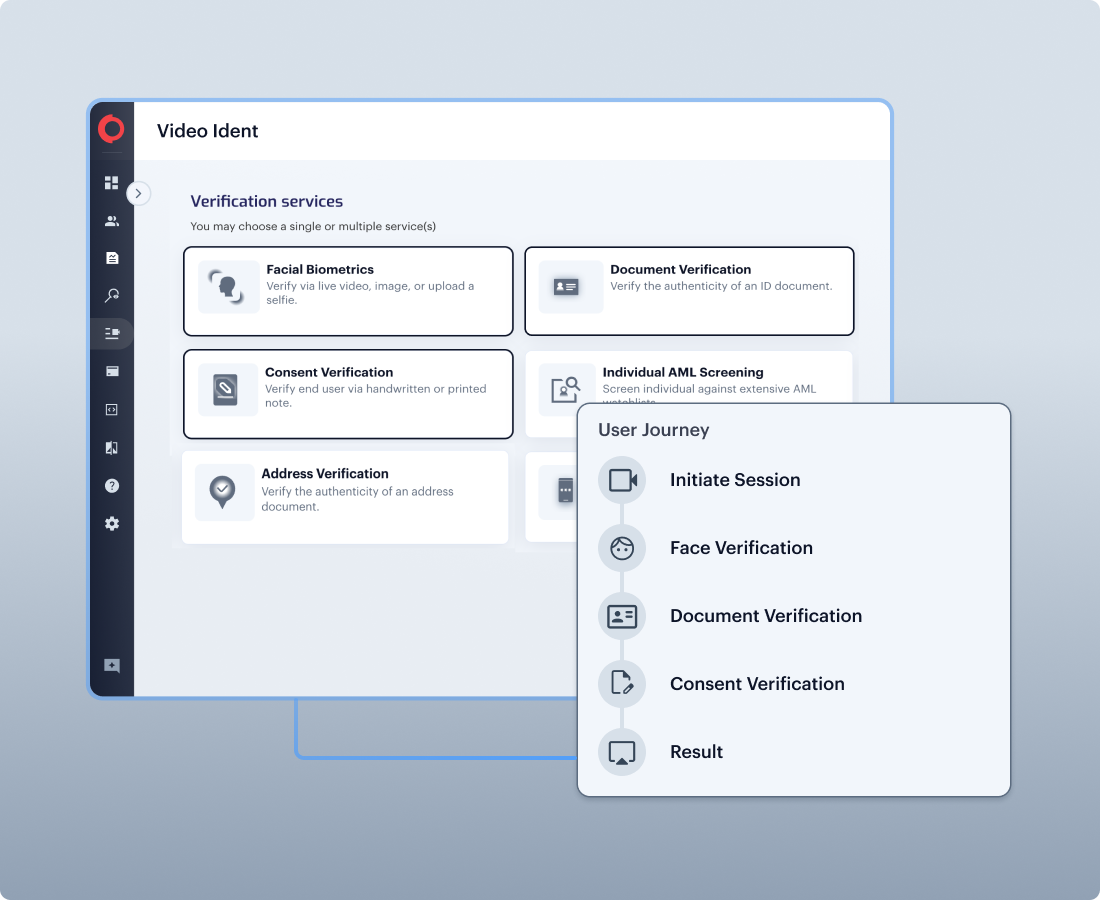Select the Facial Biometrics service card
This screenshot has height=900, width=1100.
[x=348, y=291]
